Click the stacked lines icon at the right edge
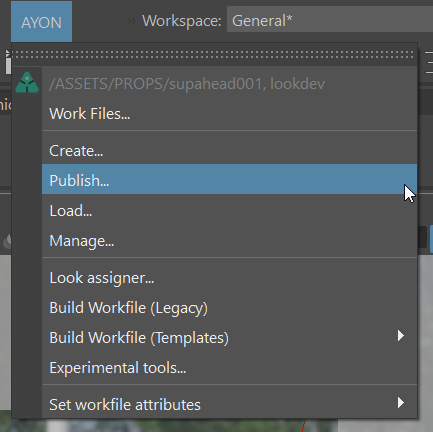 429,62
